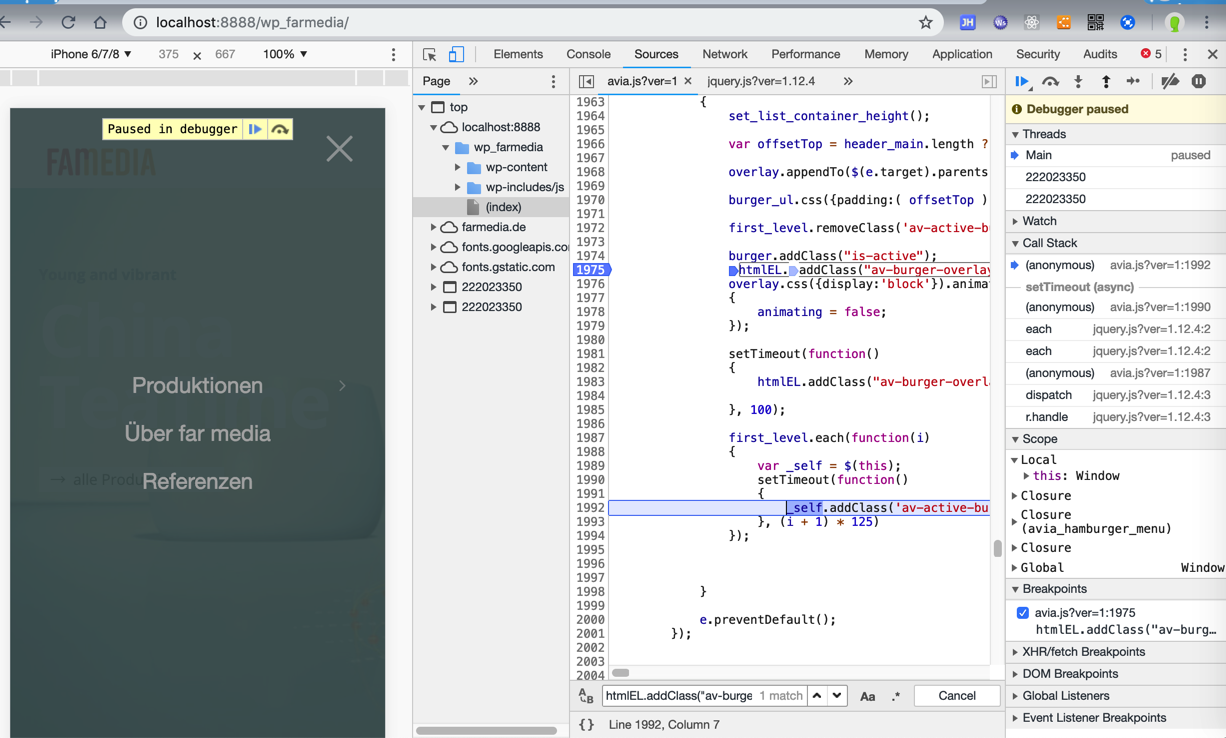Switch to the Network tab
The width and height of the screenshot is (1226, 738).
(724, 54)
